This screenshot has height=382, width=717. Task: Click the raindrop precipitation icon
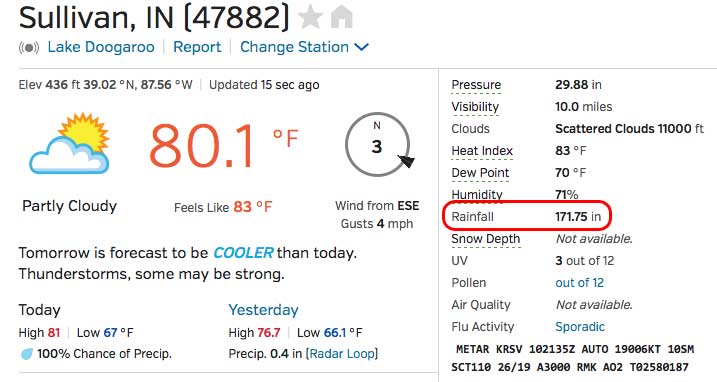(27, 354)
